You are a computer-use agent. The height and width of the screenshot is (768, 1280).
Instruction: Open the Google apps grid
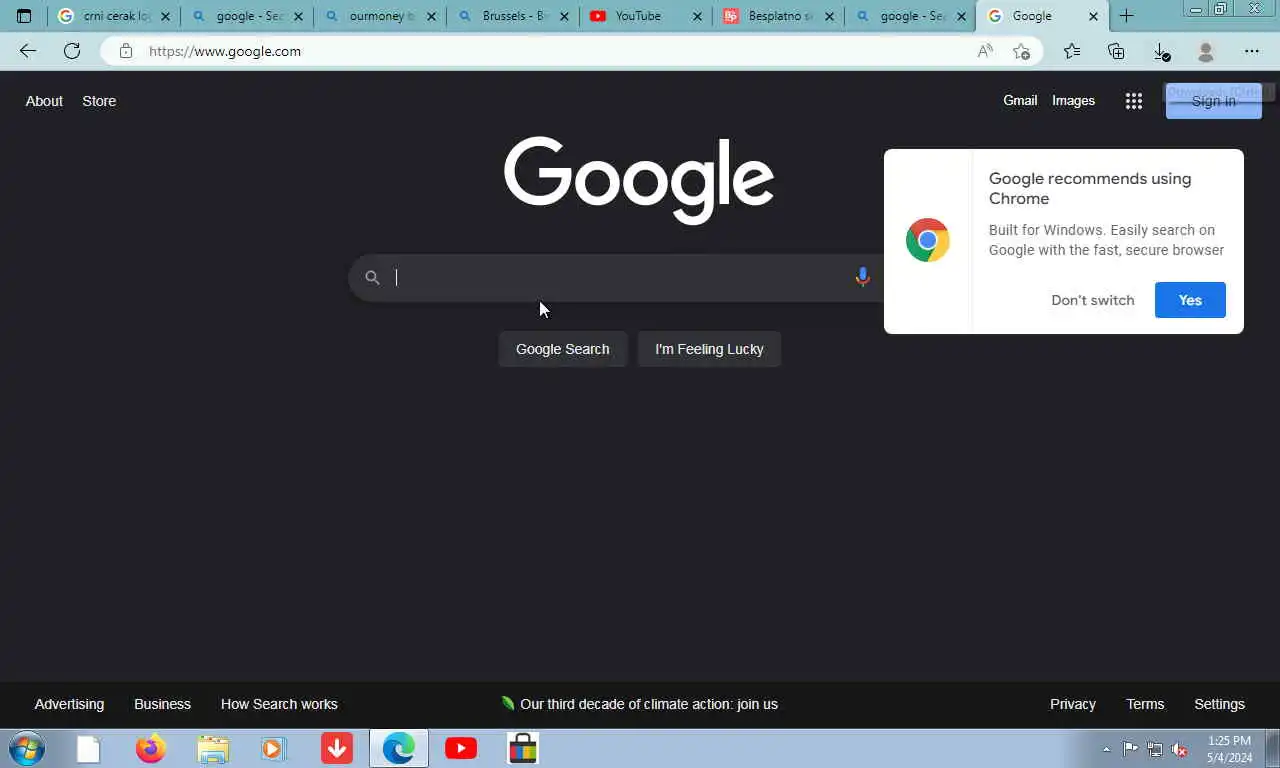click(1133, 101)
